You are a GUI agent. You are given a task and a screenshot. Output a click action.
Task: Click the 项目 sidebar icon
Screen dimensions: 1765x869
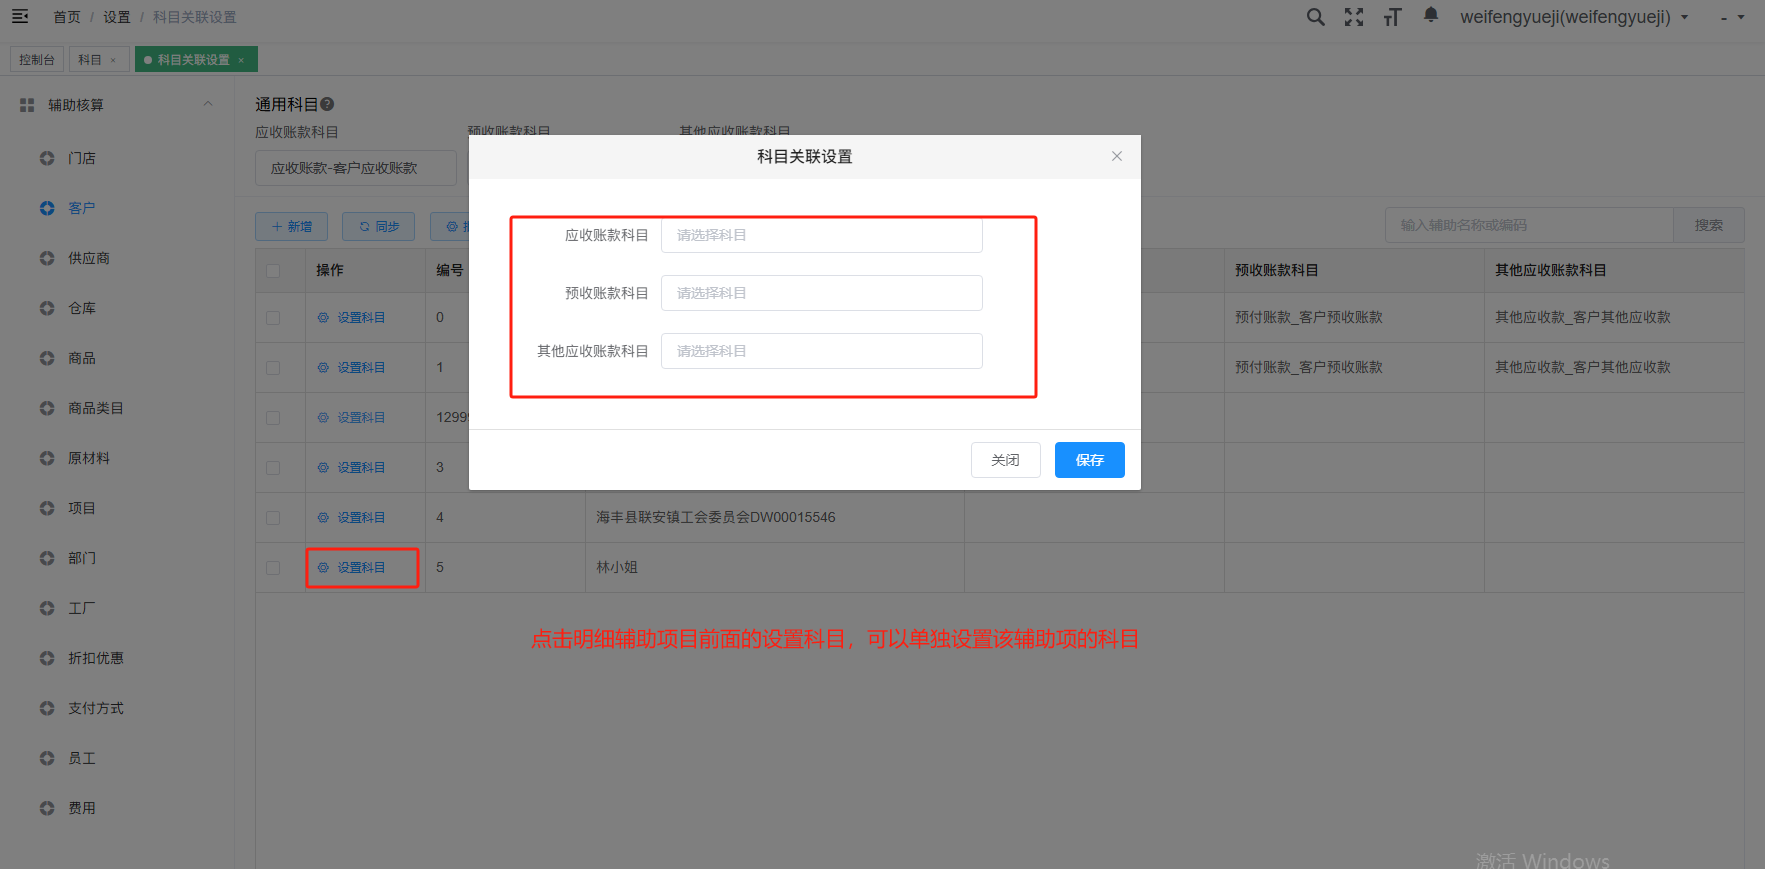pos(47,508)
